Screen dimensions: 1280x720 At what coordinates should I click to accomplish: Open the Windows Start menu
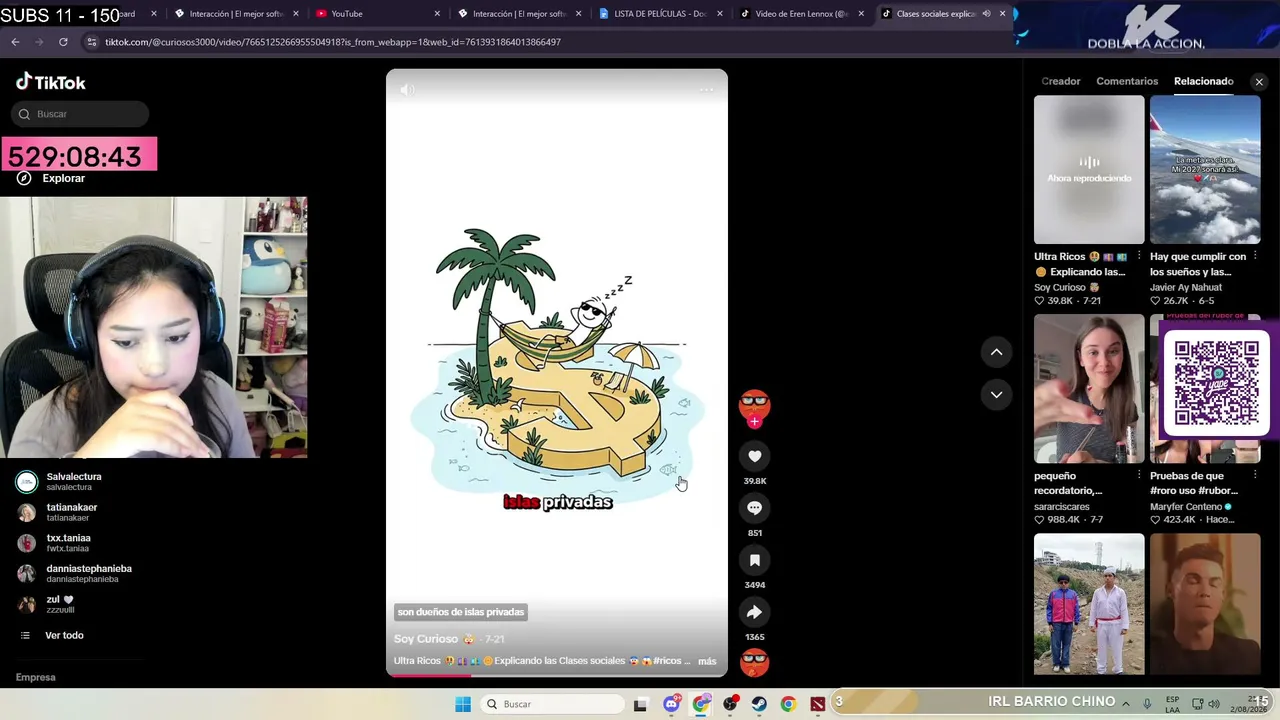pos(463,704)
